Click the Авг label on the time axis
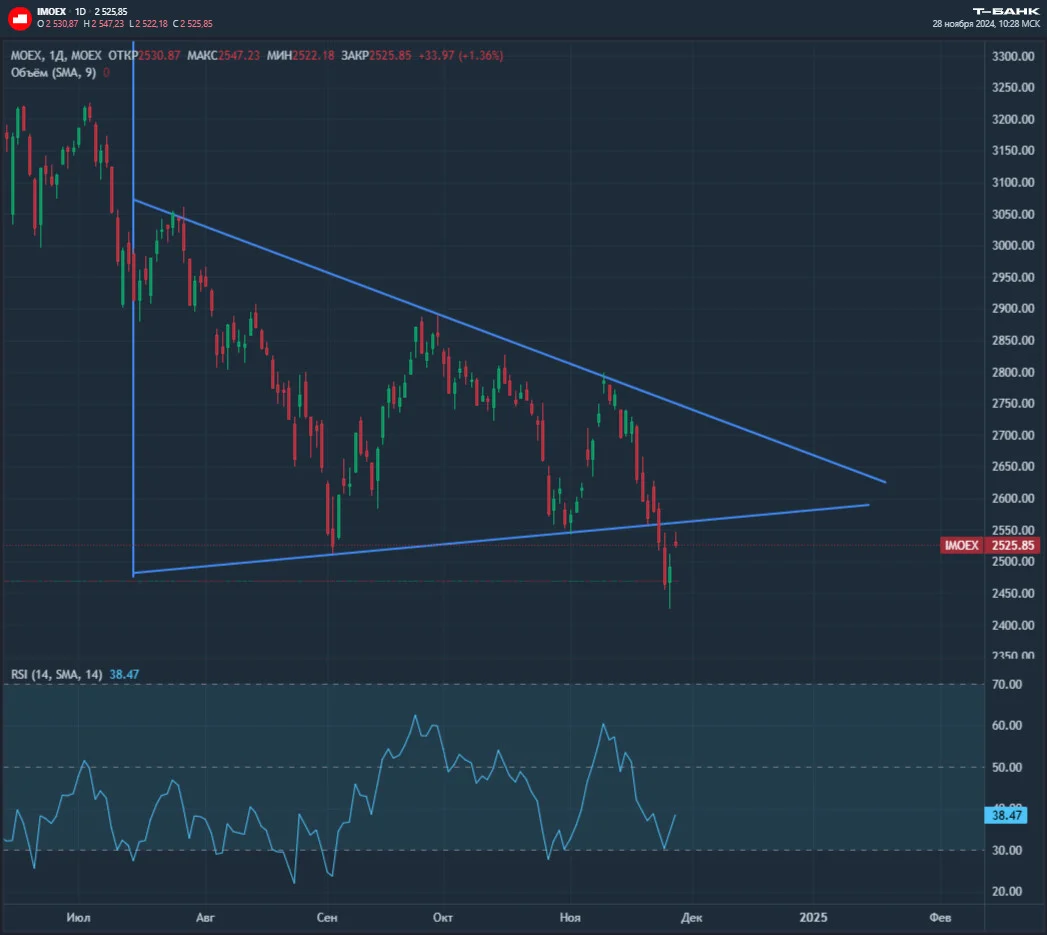Viewport: 1047px width, 935px height. pos(205,918)
